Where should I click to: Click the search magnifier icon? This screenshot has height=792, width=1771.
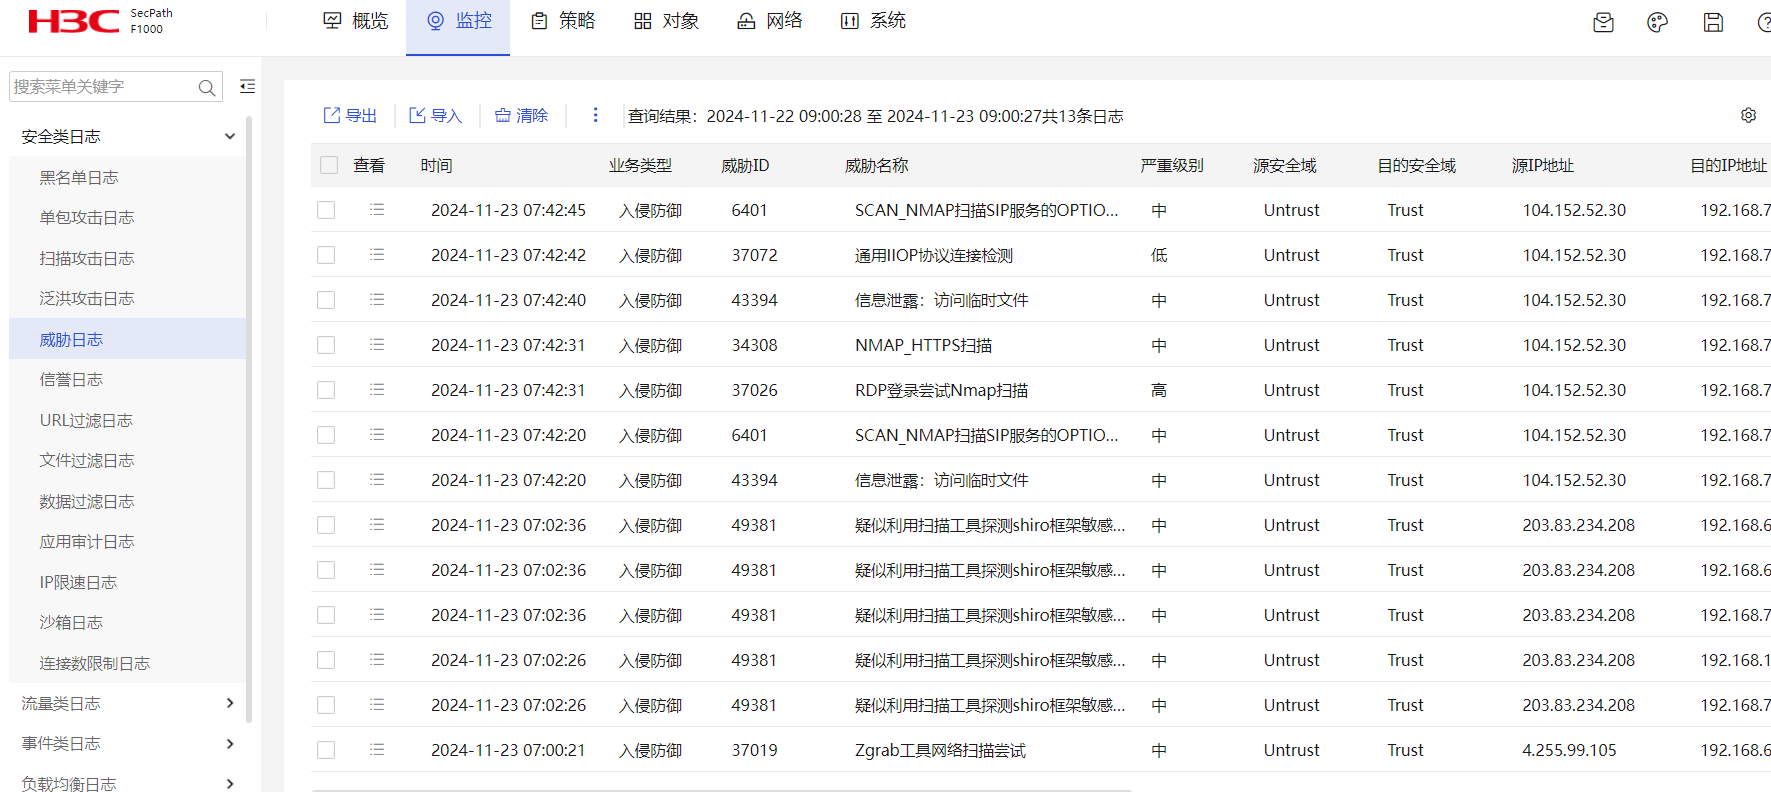coord(206,88)
